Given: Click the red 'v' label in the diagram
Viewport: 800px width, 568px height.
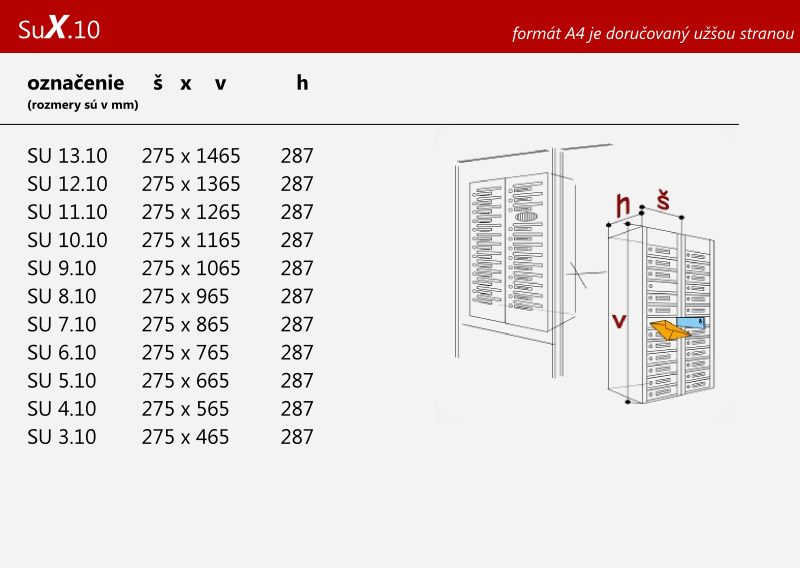Looking at the screenshot, I should pyautogui.click(x=619, y=321).
